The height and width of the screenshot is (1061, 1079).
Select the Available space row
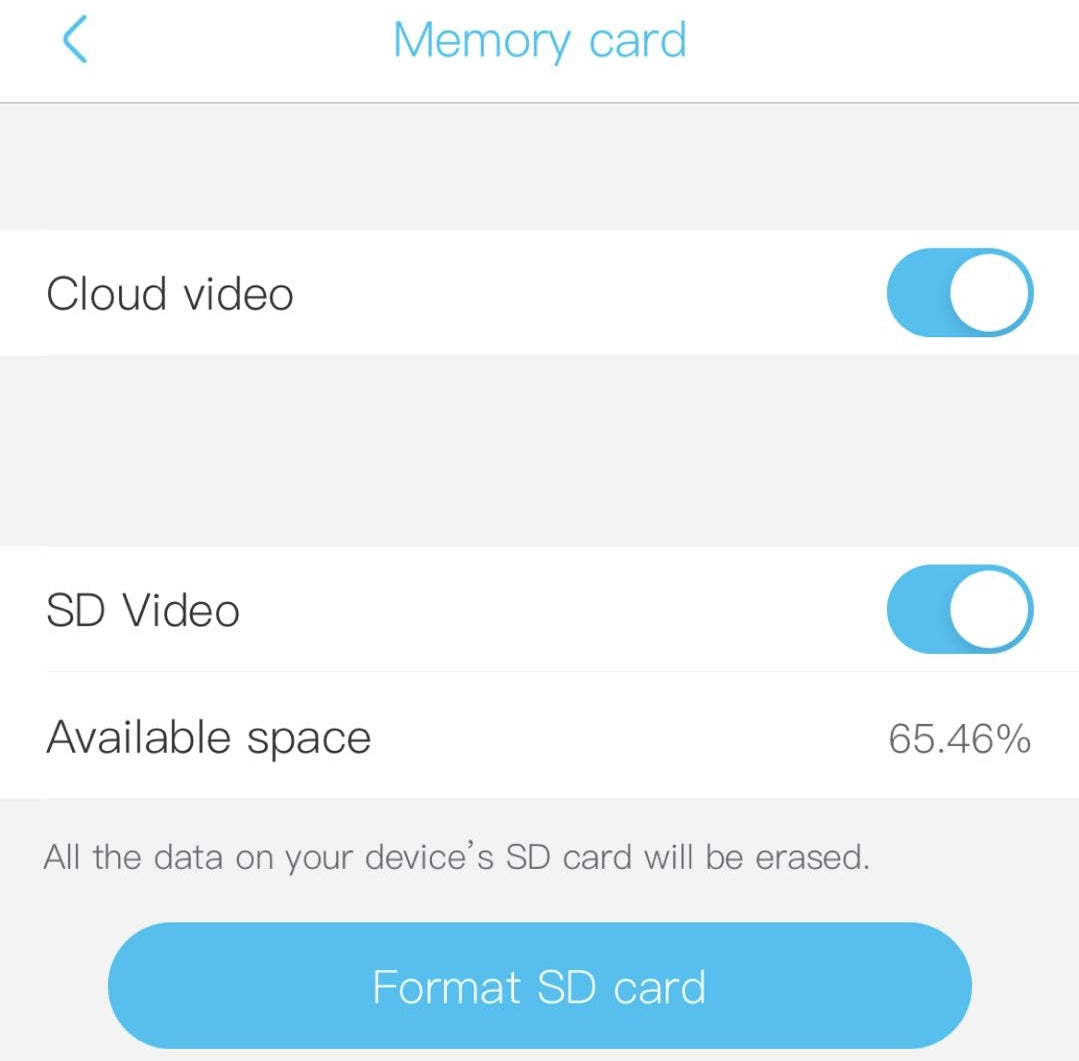(x=540, y=736)
